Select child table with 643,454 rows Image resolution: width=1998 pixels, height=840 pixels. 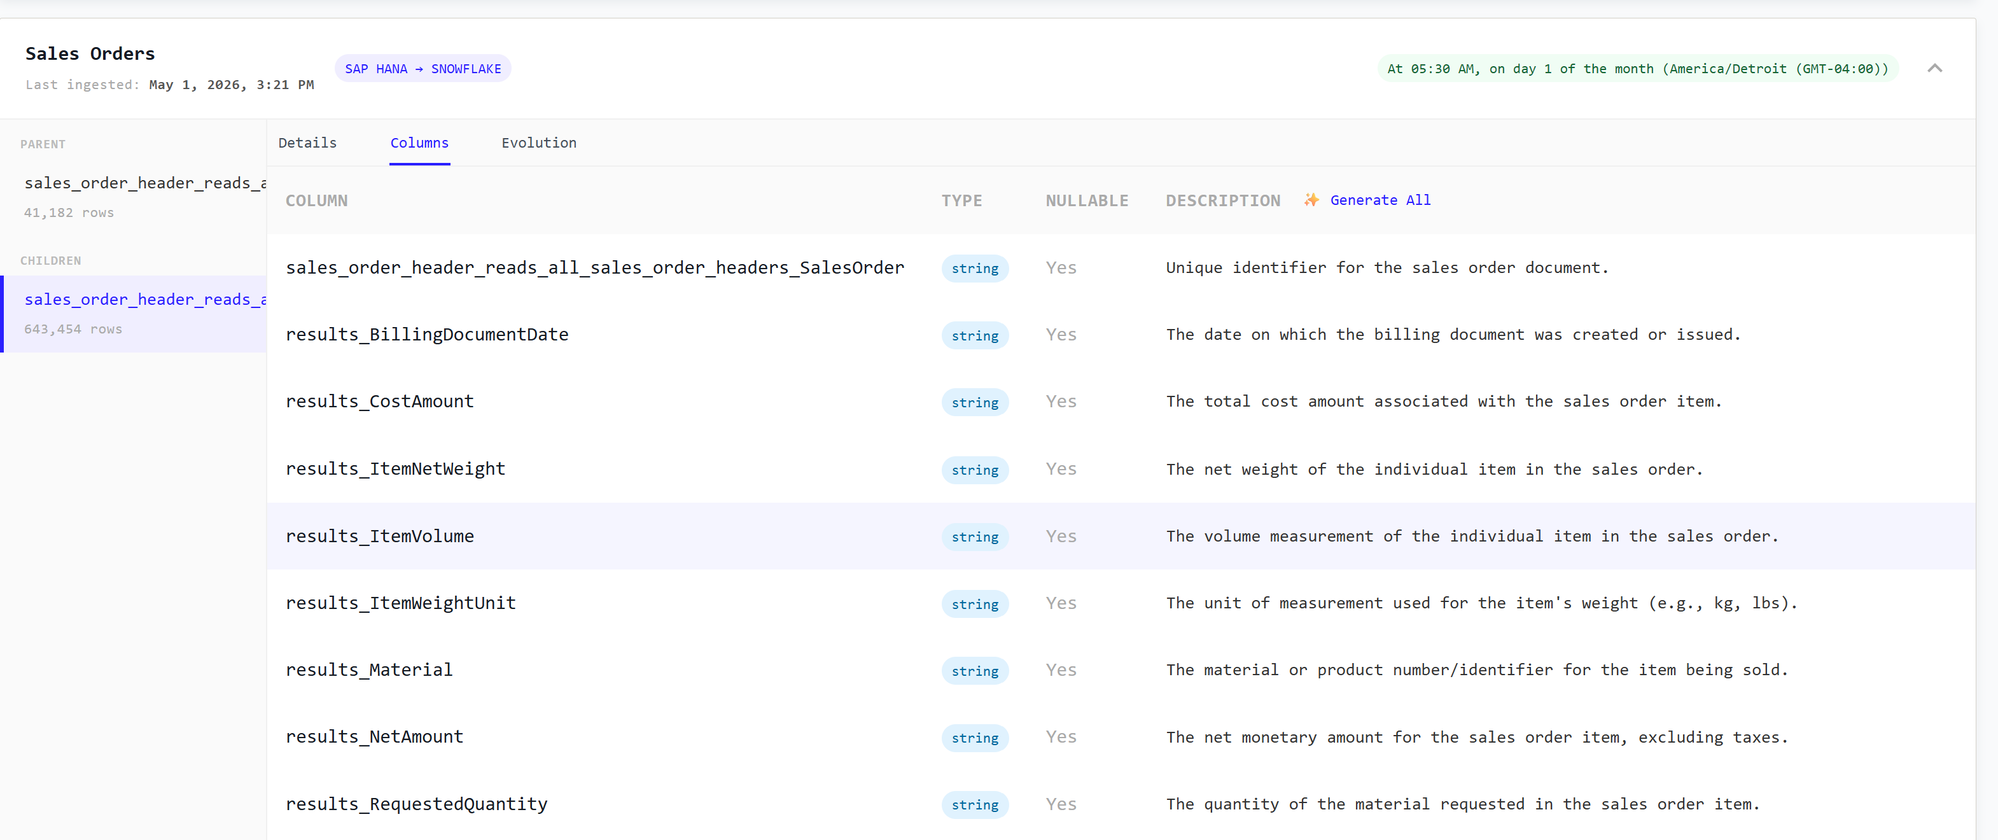pyautogui.click(x=134, y=313)
